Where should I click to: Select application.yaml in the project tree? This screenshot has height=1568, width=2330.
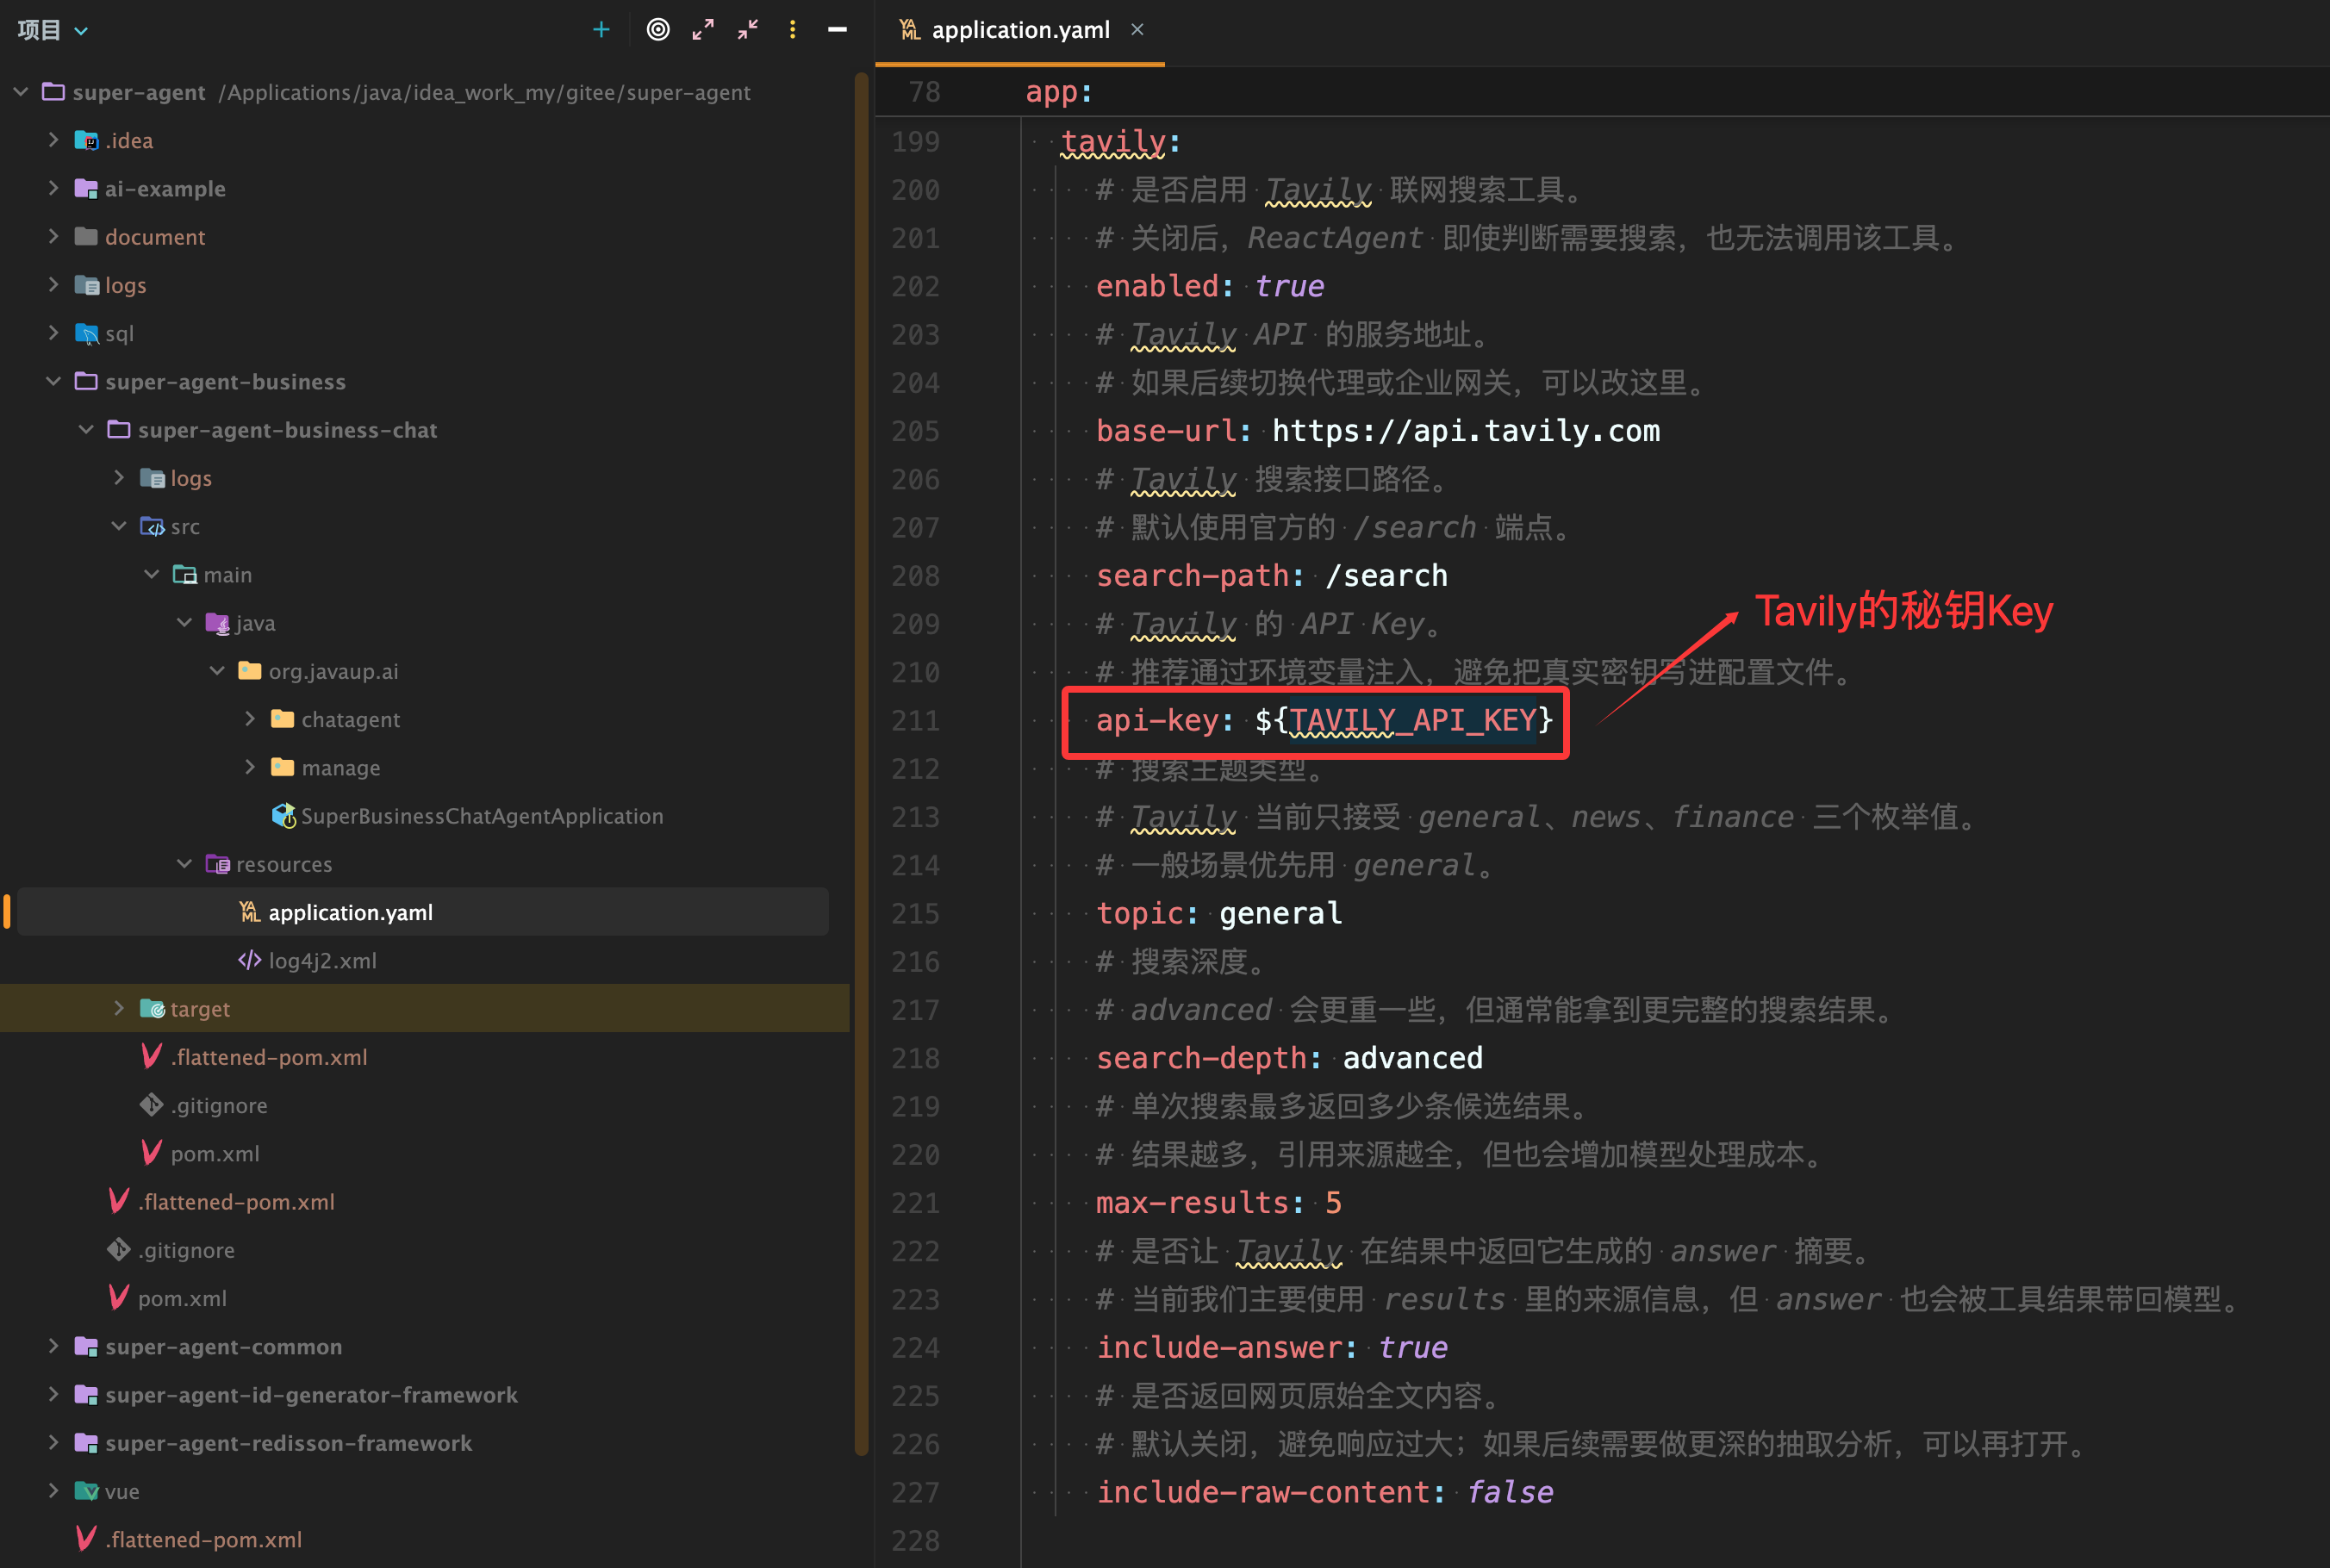click(350, 912)
